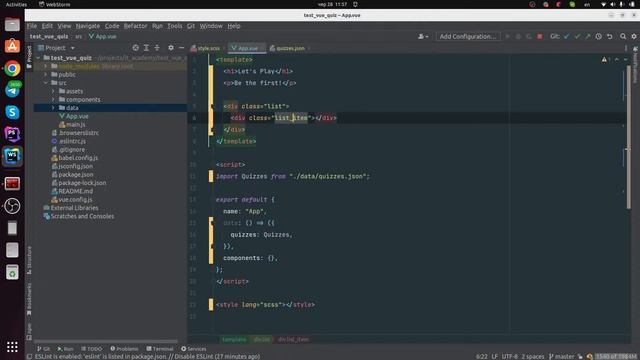The height and width of the screenshot is (360, 640).
Task: Open the TODO tool window button
Action: tap(91, 349)
